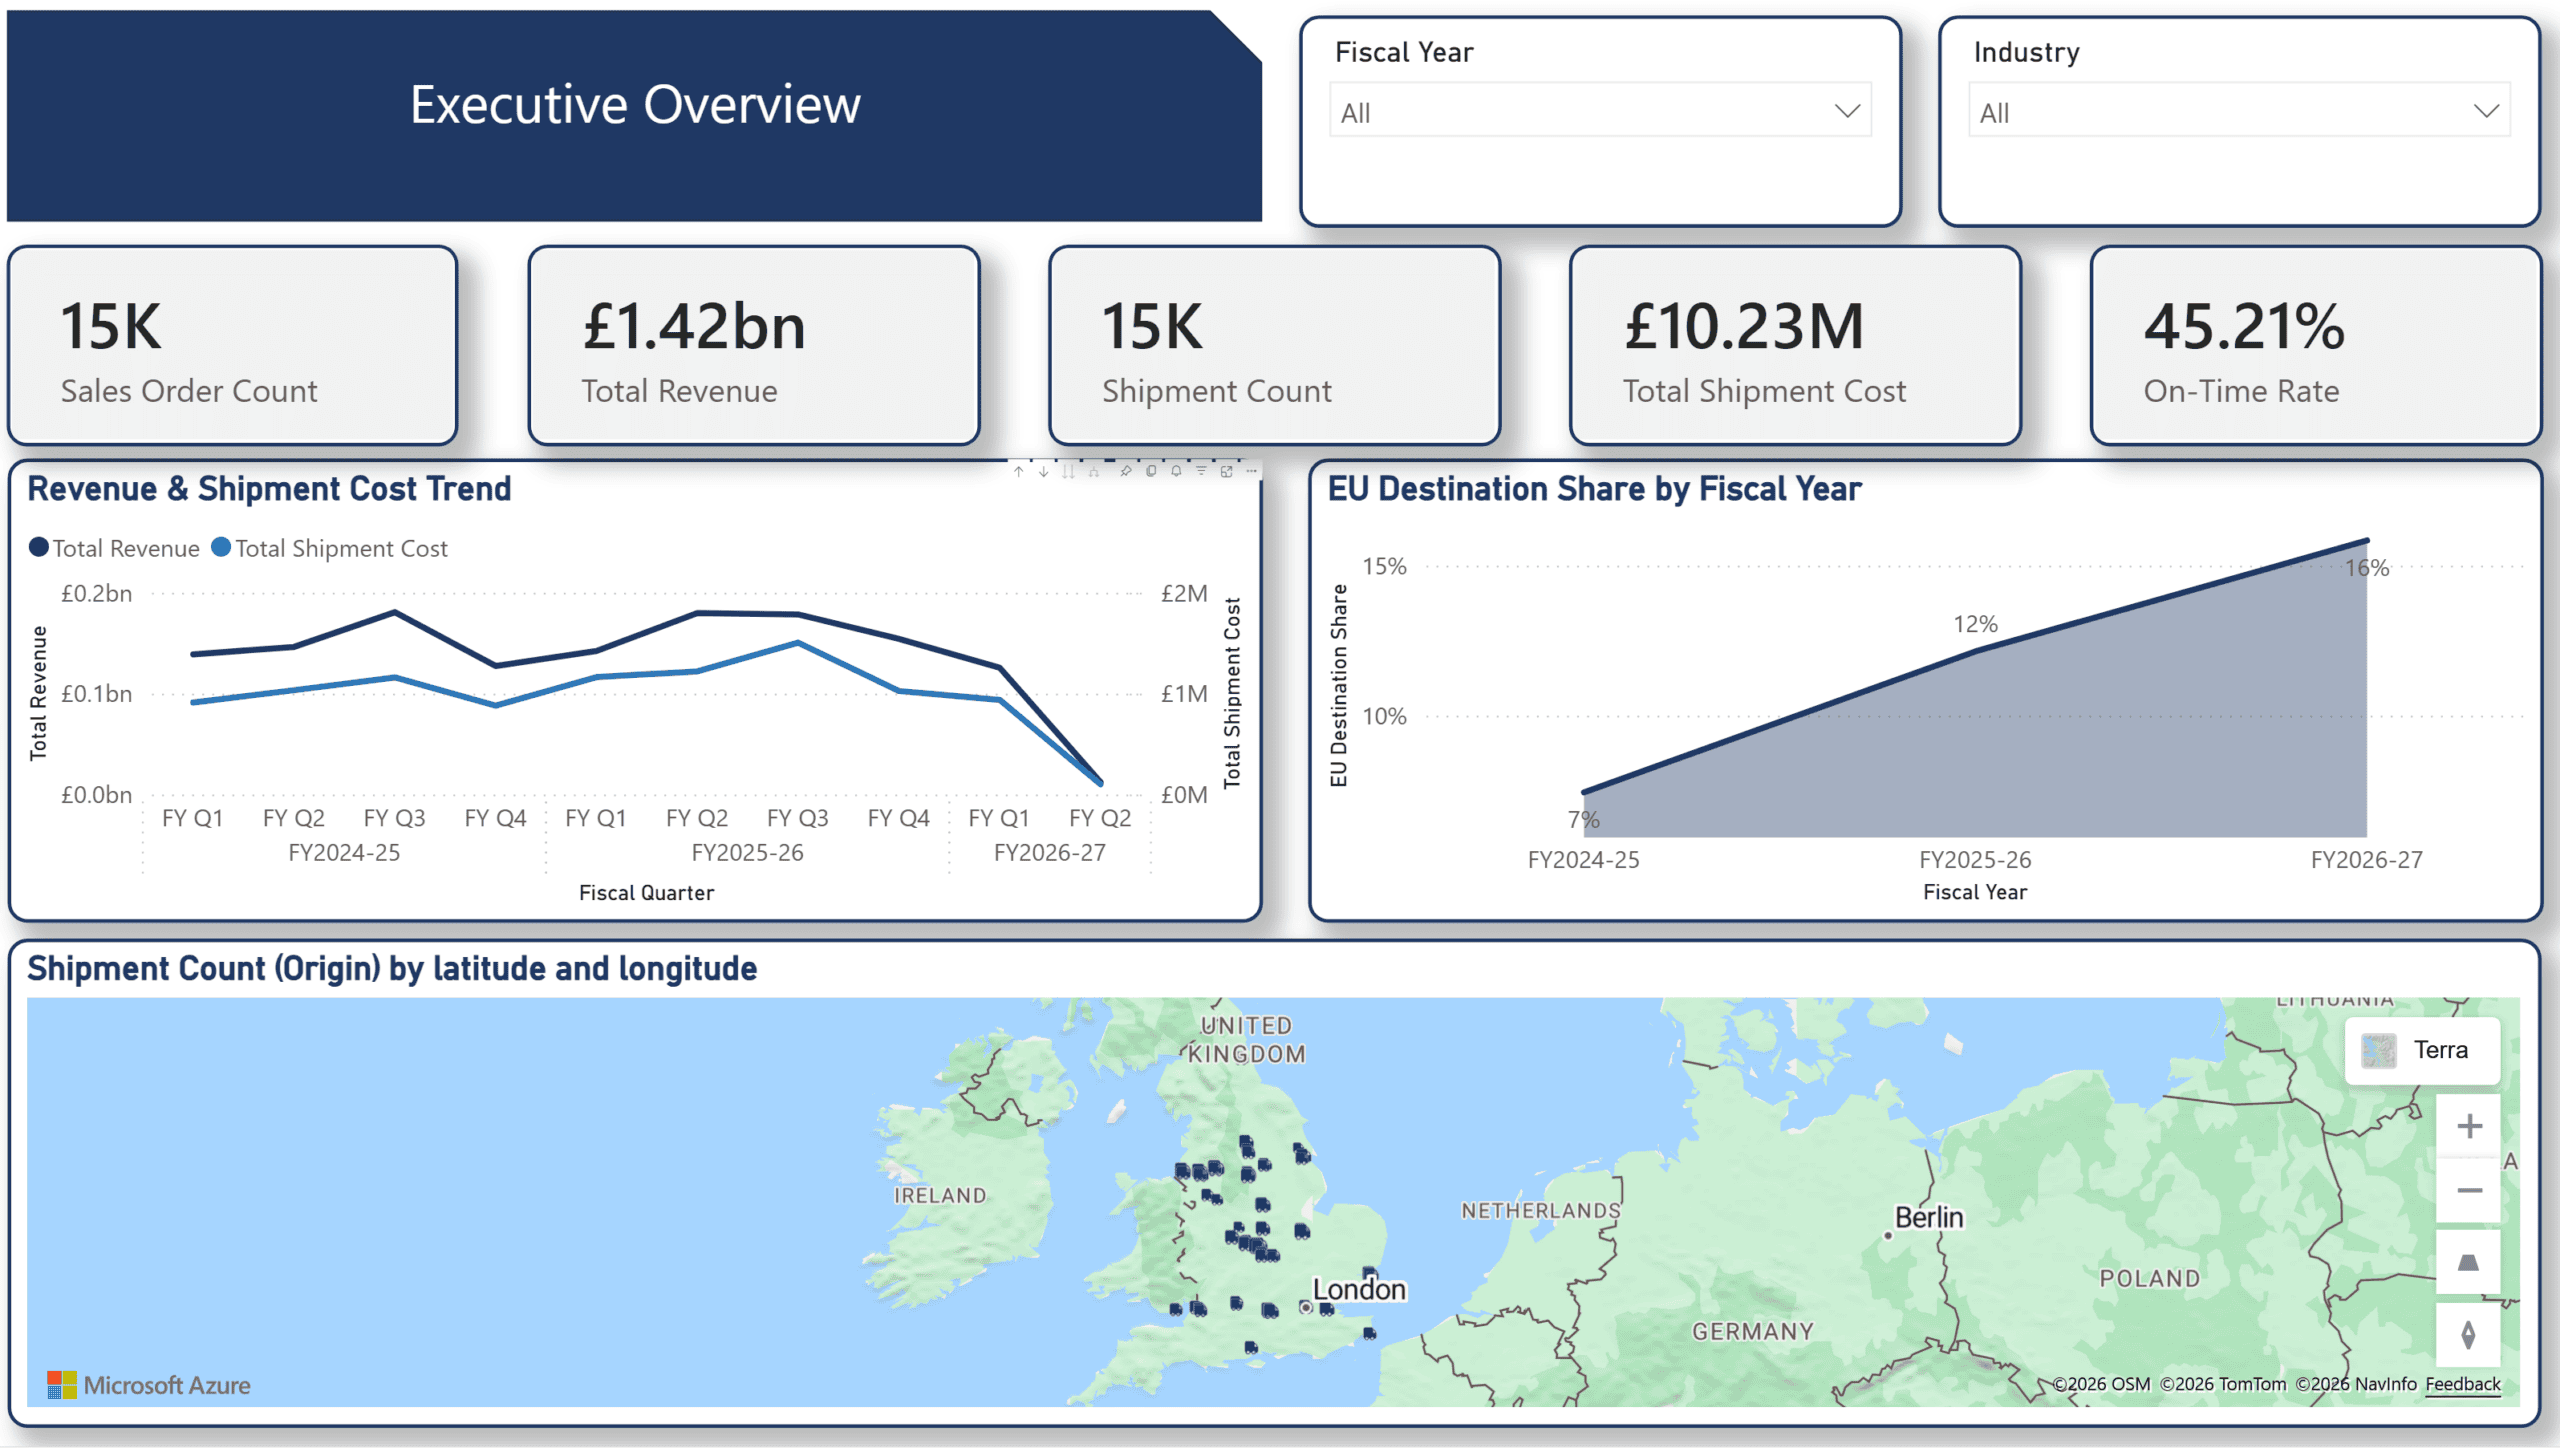Open trend chart in focus mode

click(1226, 471)
